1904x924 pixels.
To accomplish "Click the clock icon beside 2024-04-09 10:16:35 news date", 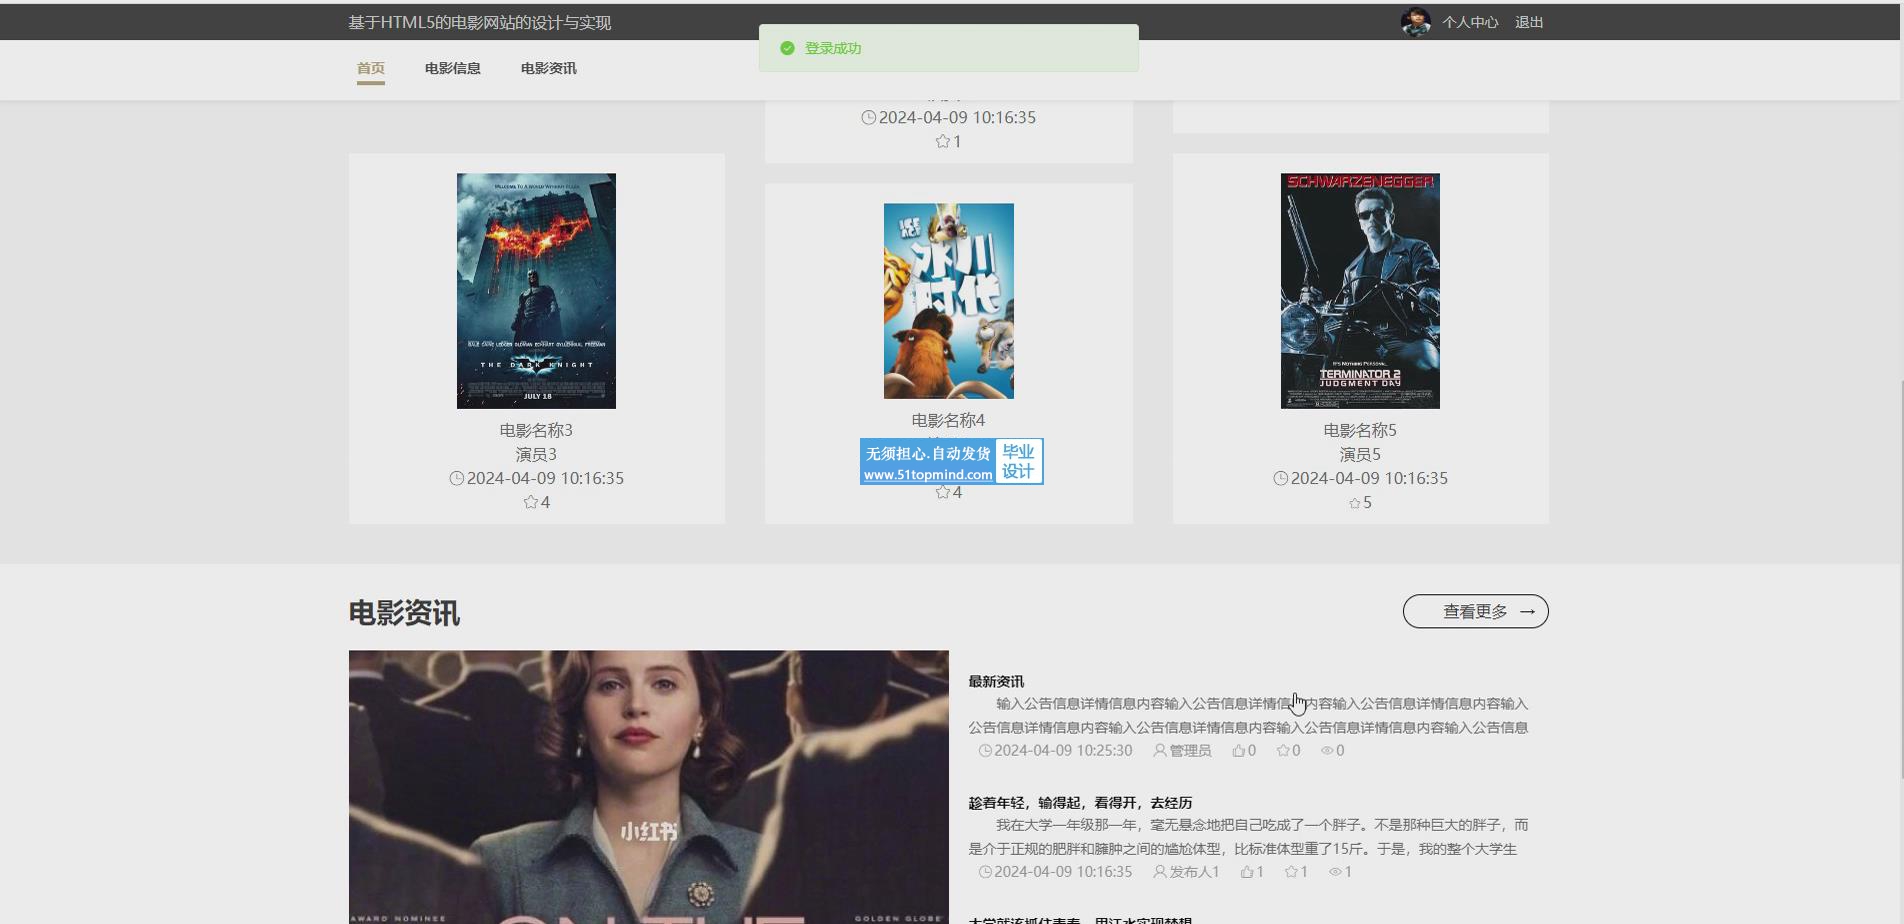I will 985,872.
